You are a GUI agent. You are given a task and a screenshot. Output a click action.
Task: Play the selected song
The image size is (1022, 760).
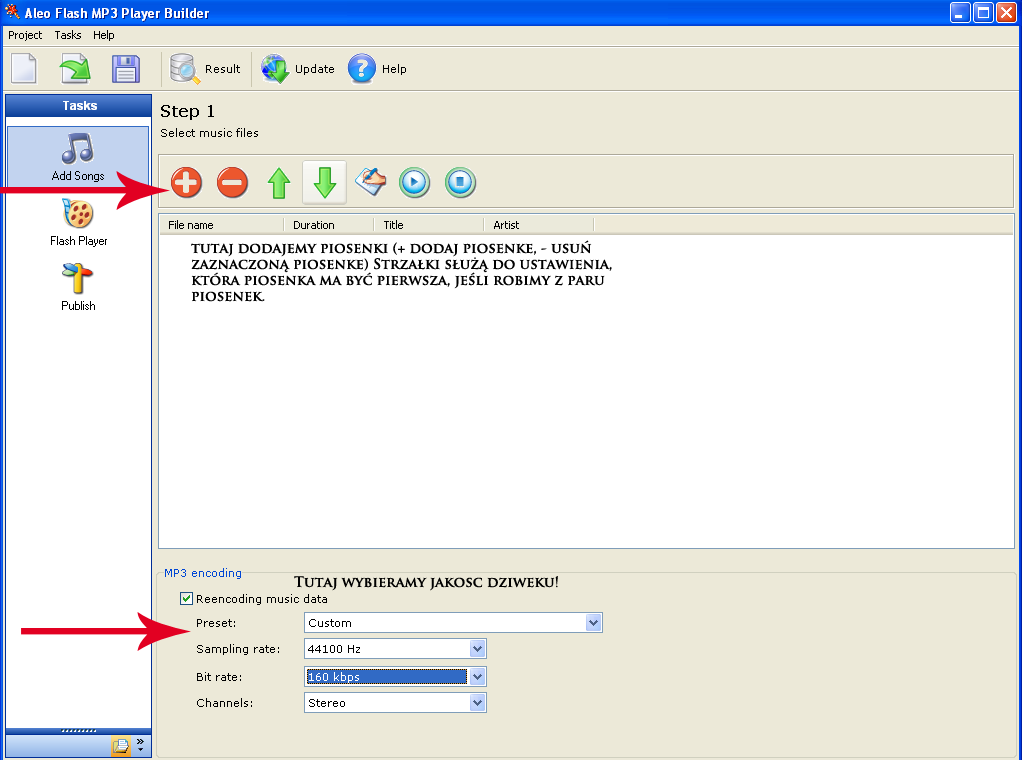point(415,182)
